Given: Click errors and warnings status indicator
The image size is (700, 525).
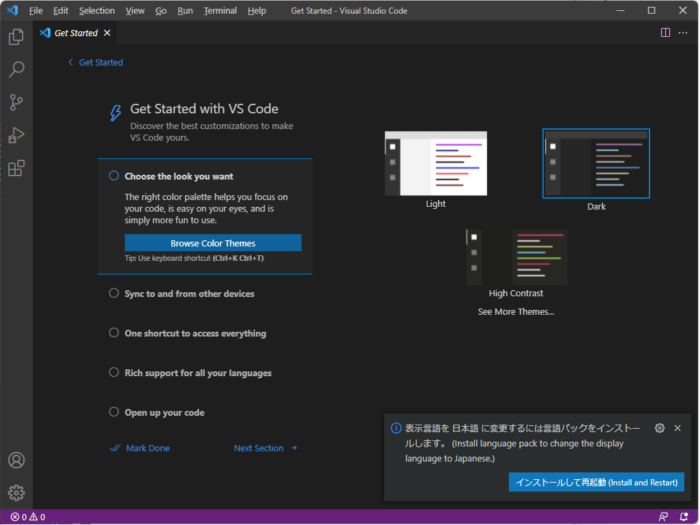Looking at the screenshot, I should coord(28,517).
